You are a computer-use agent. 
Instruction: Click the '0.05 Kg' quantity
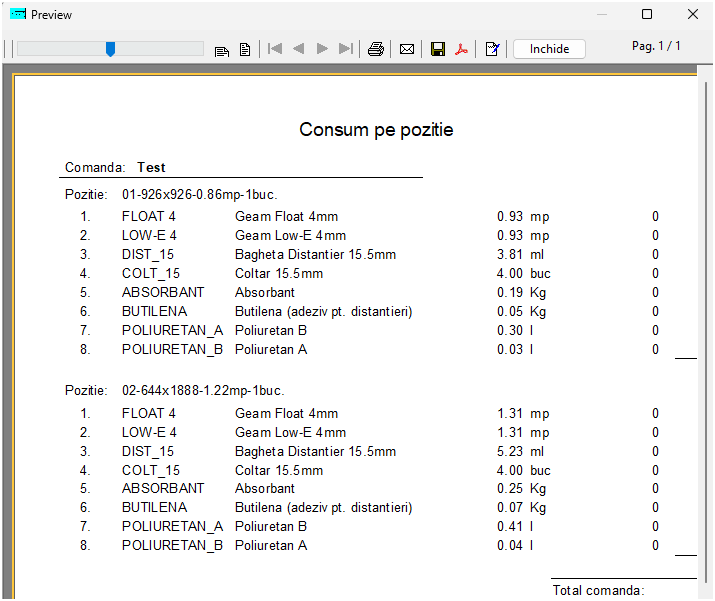click(521, 312)
